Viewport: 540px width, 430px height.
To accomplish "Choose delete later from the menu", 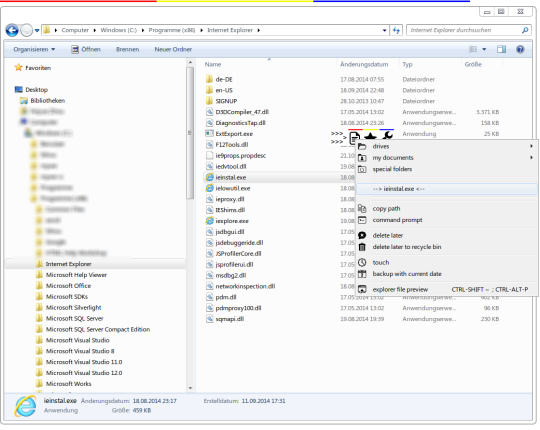I will pyautogui.click(x=447, y=235).
